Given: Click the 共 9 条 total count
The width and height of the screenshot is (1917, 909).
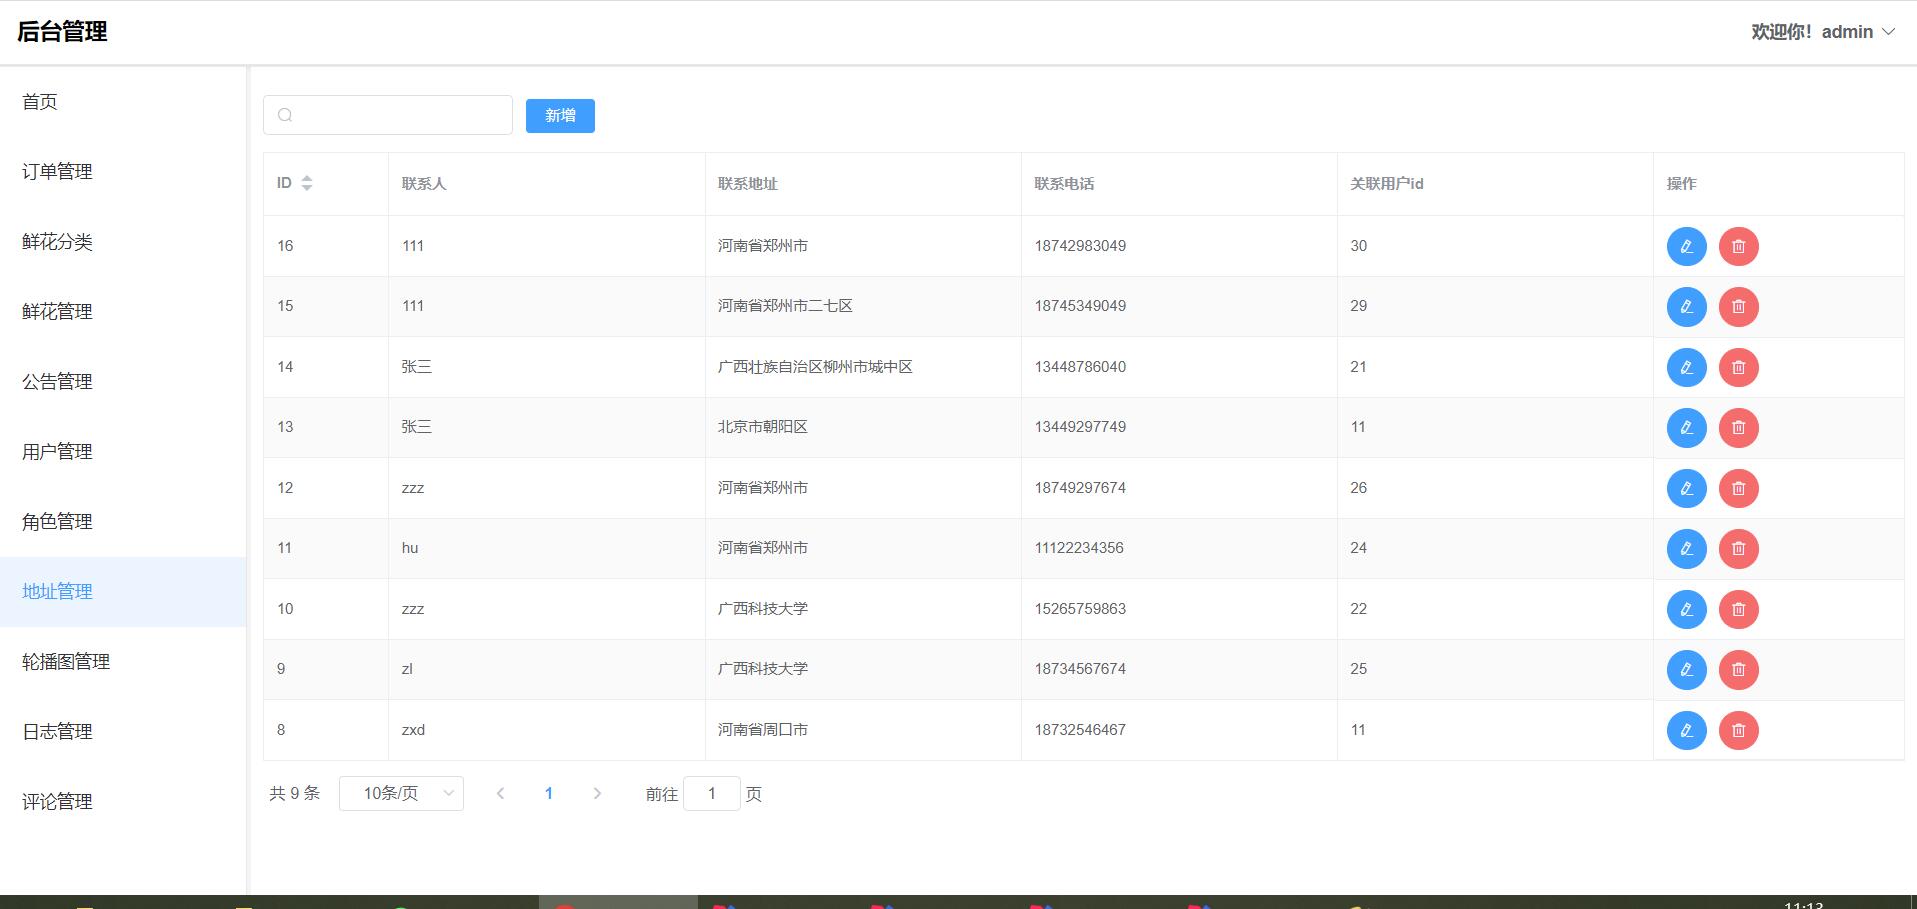Looking at the screenshot, I should [294, 793].
